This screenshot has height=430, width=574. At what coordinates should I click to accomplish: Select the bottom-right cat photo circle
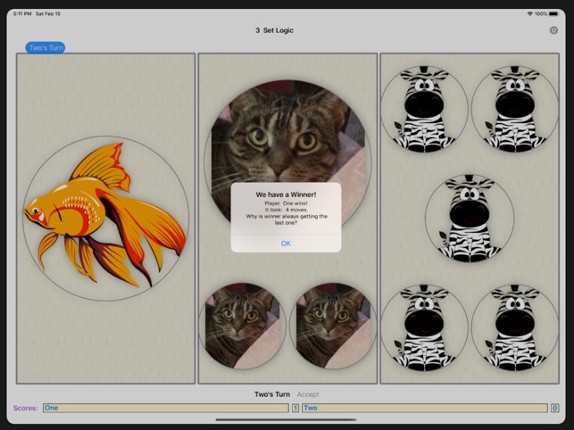click(x=333, y=326)
